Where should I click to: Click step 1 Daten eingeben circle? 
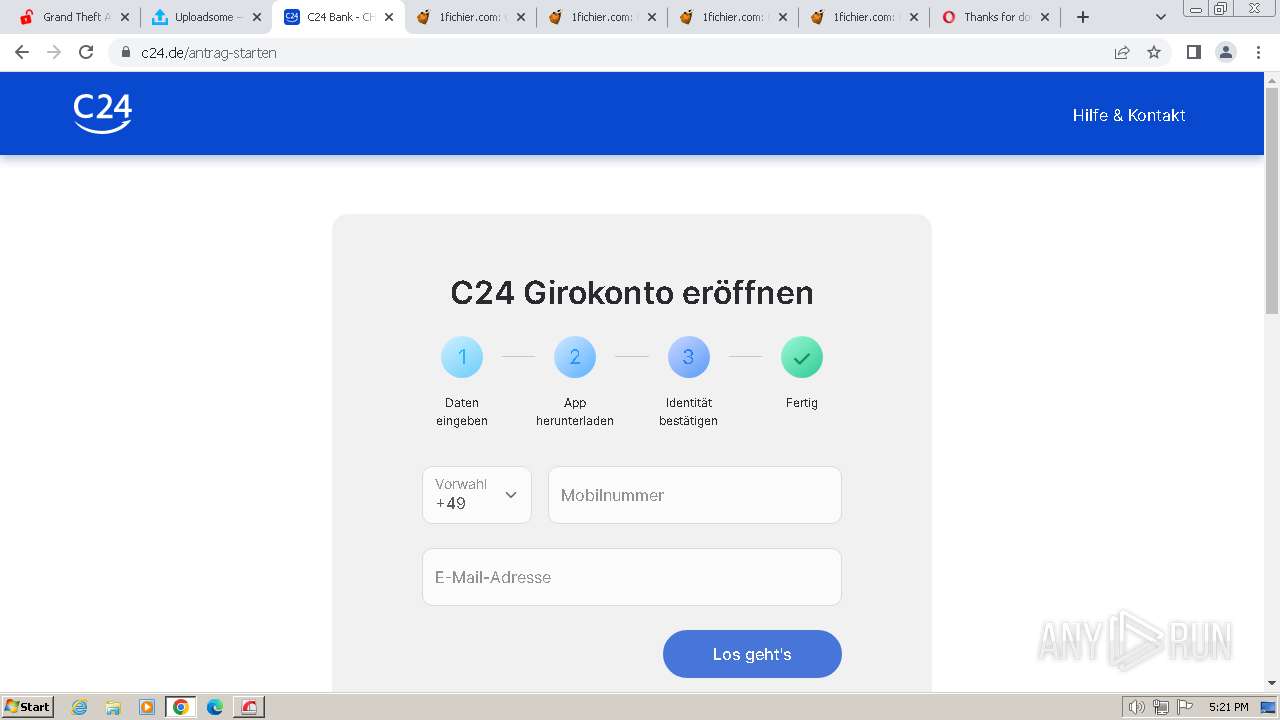click(x=462, y=357)
